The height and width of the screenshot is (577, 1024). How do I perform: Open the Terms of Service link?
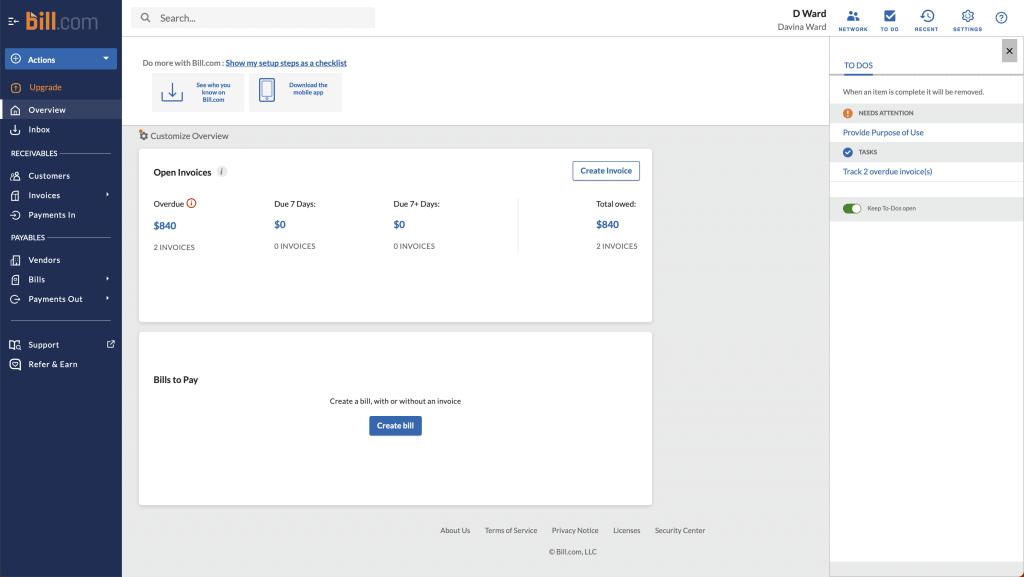coord(511,531)
